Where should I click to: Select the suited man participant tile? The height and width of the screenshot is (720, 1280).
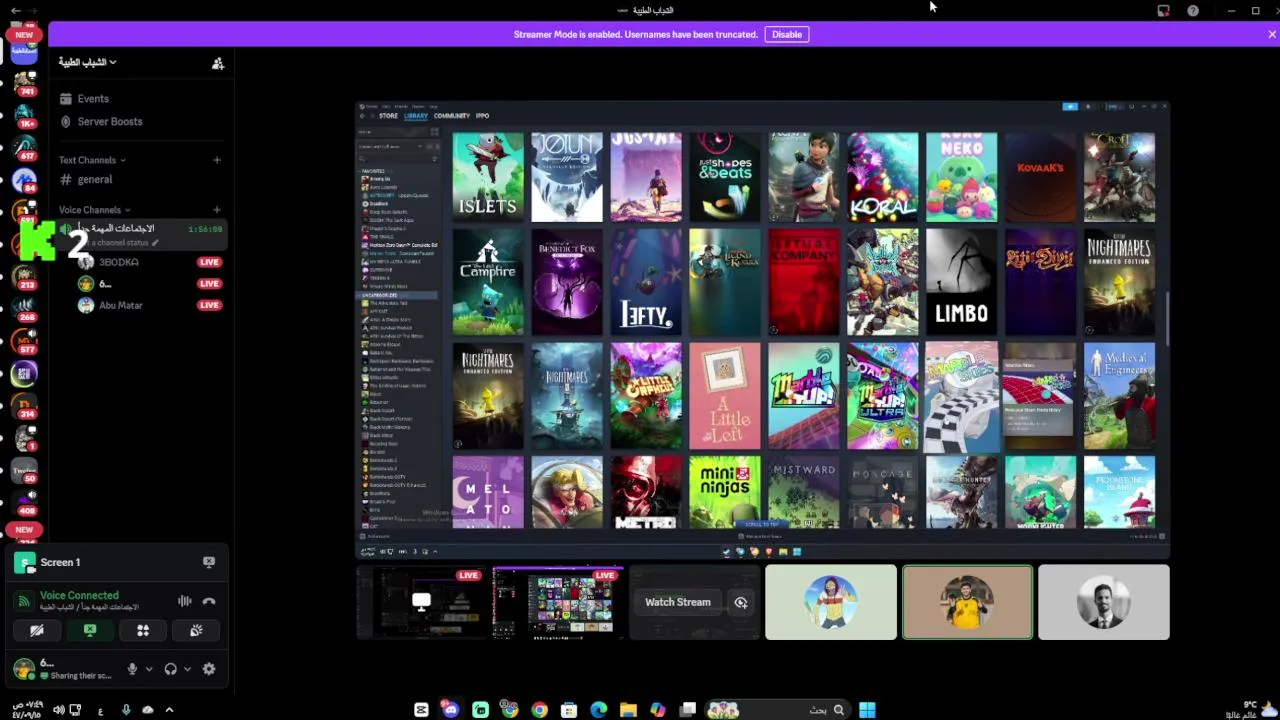tap(1104, 602)
